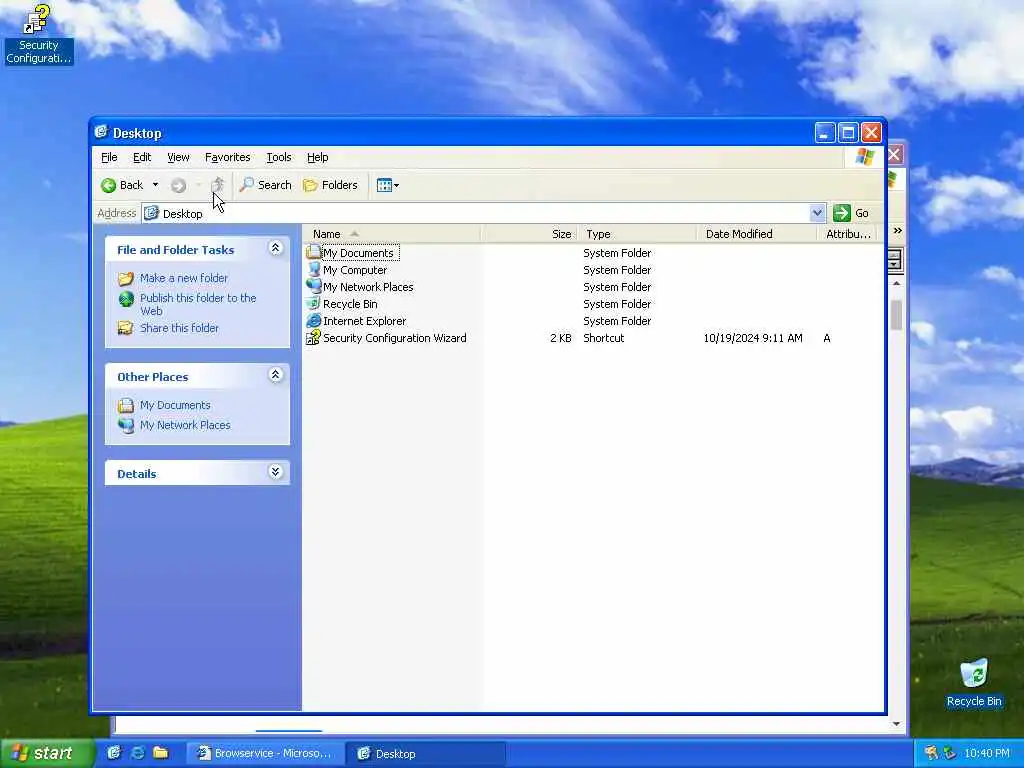
Task: Collapse the File and Folder Tasks panel
Action: 275,248
